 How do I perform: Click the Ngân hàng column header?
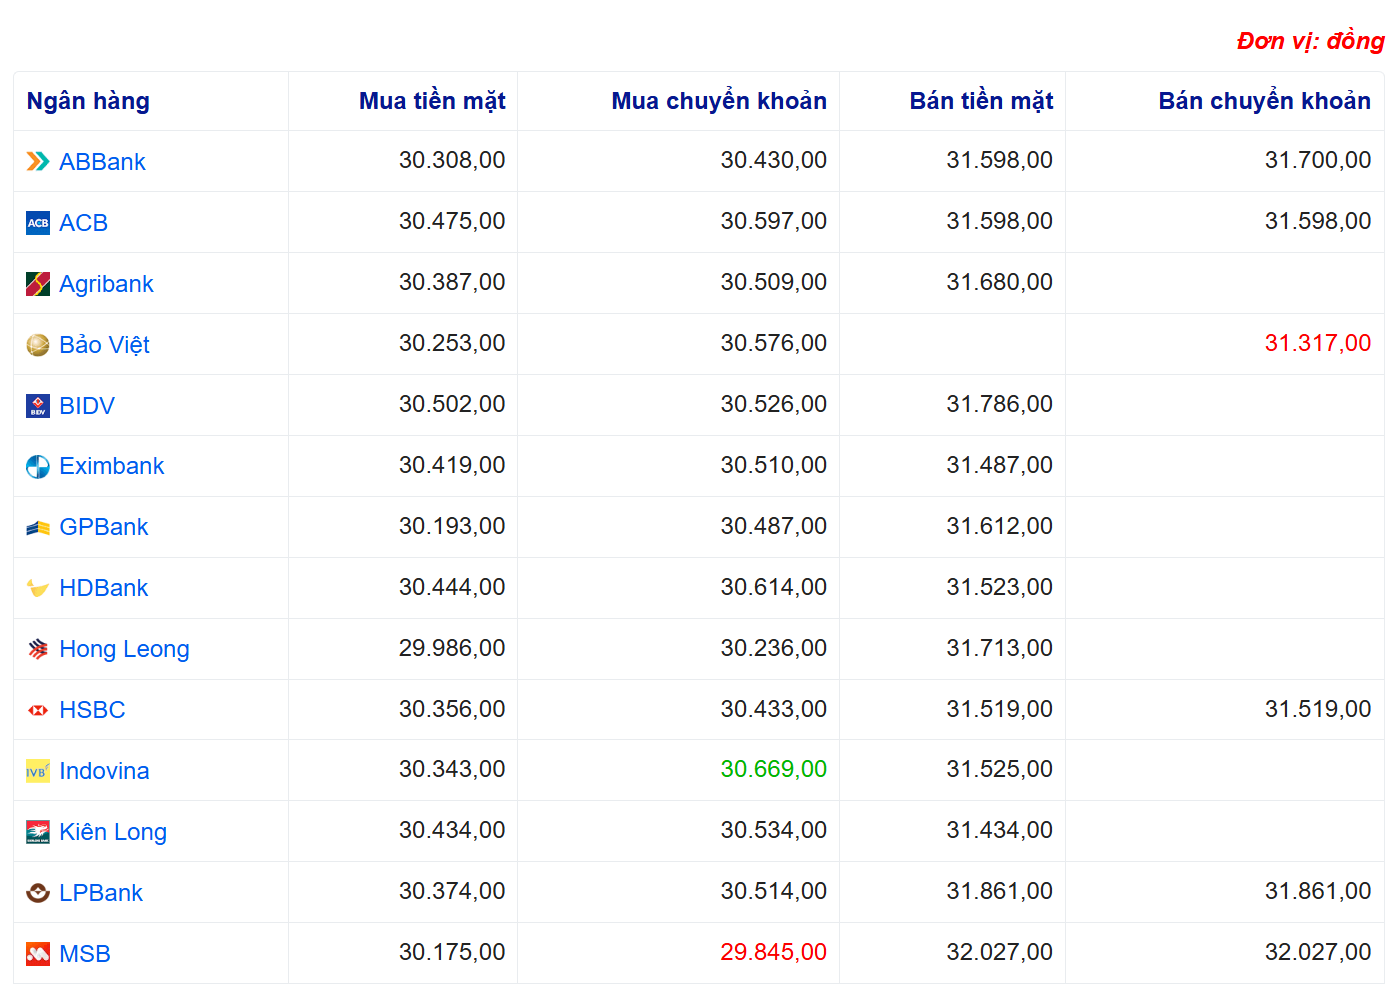[x=88, y=101]
